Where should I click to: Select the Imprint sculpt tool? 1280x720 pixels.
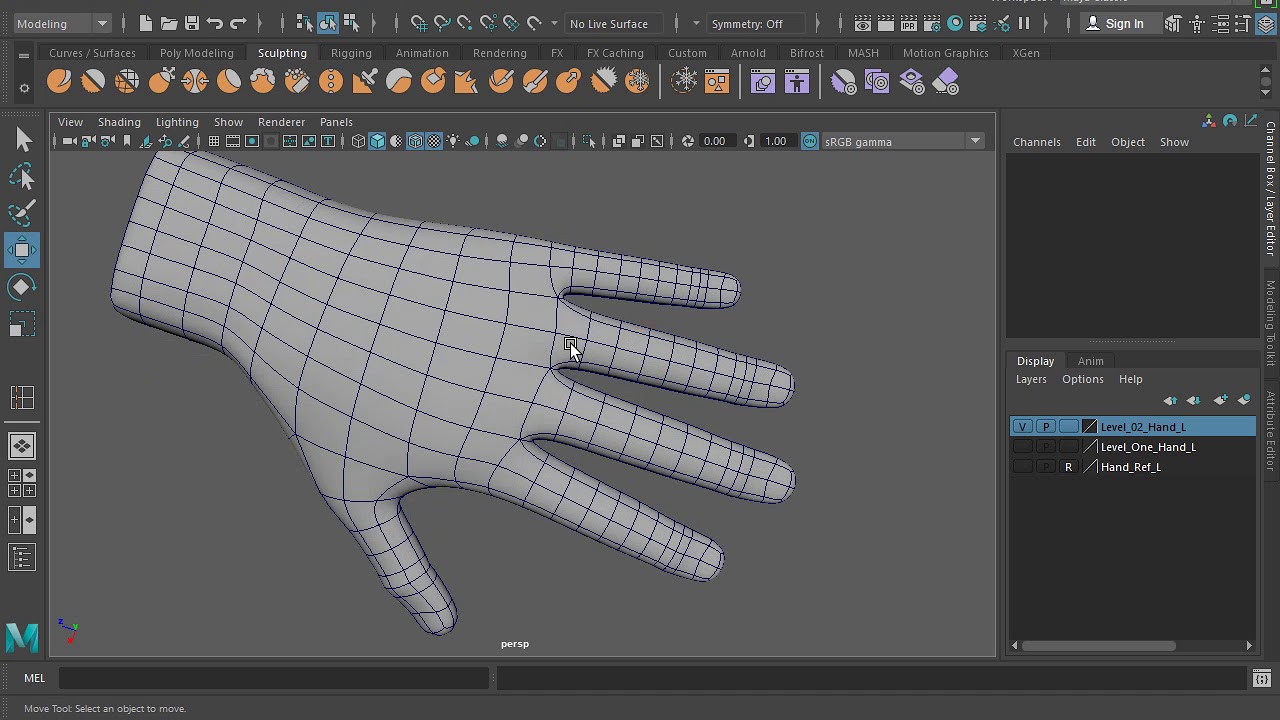coord(365,82)
